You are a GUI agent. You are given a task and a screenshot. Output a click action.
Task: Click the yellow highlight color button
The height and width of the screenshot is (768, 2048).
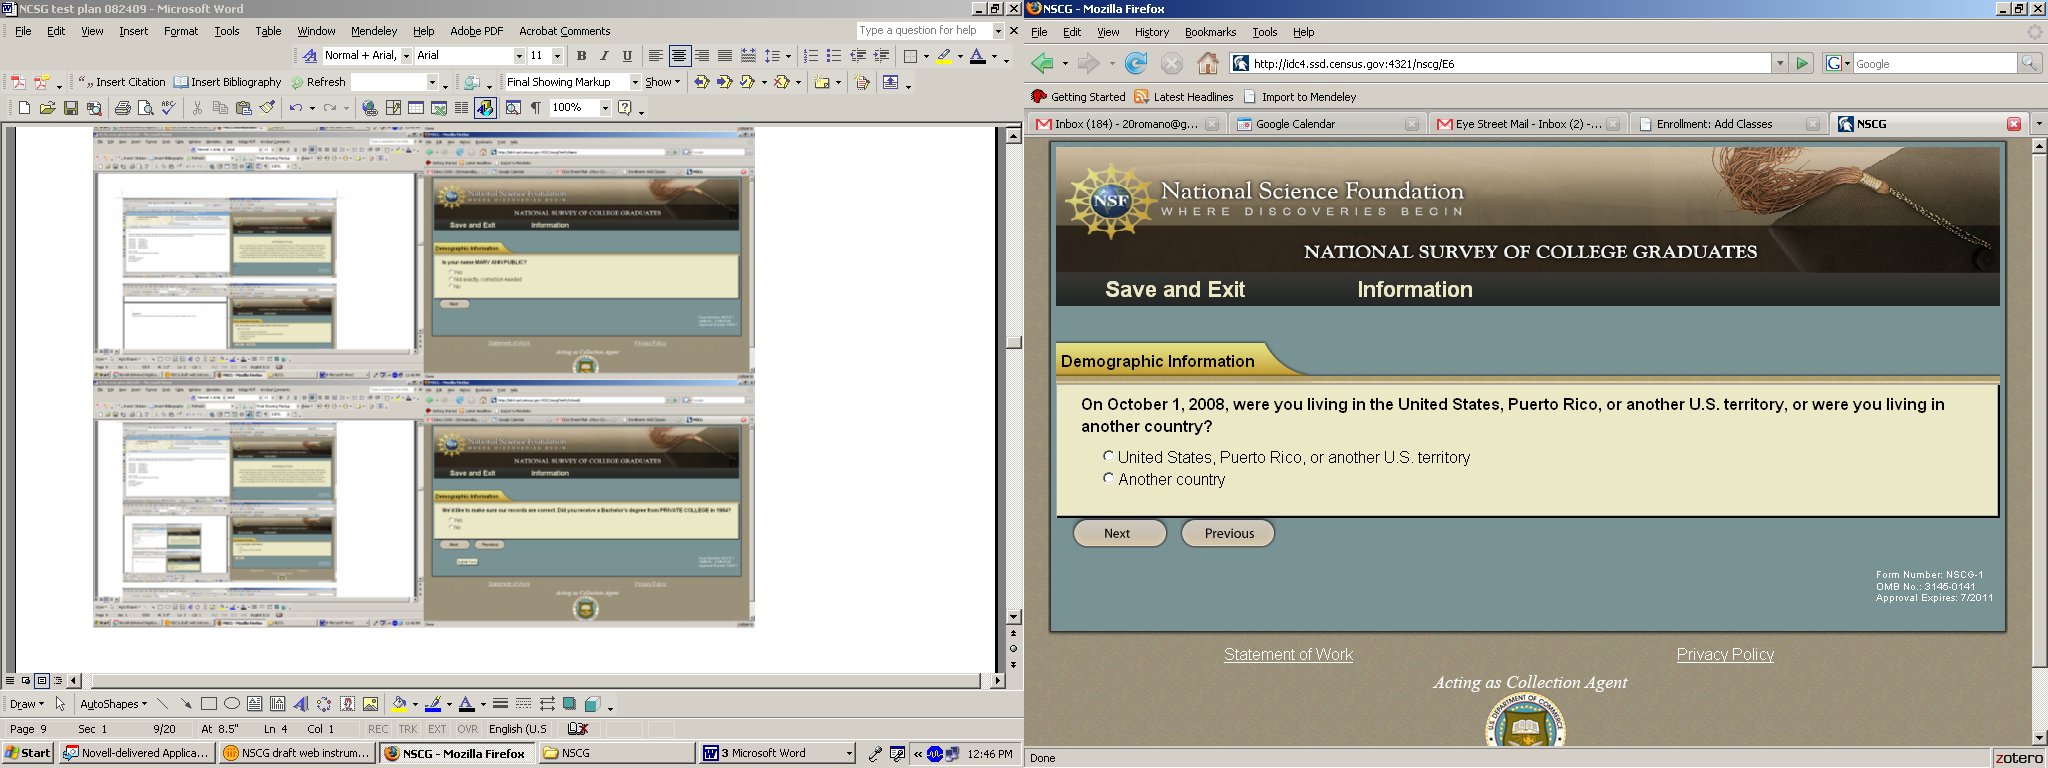pyautogui.click(x=943, y=56)
